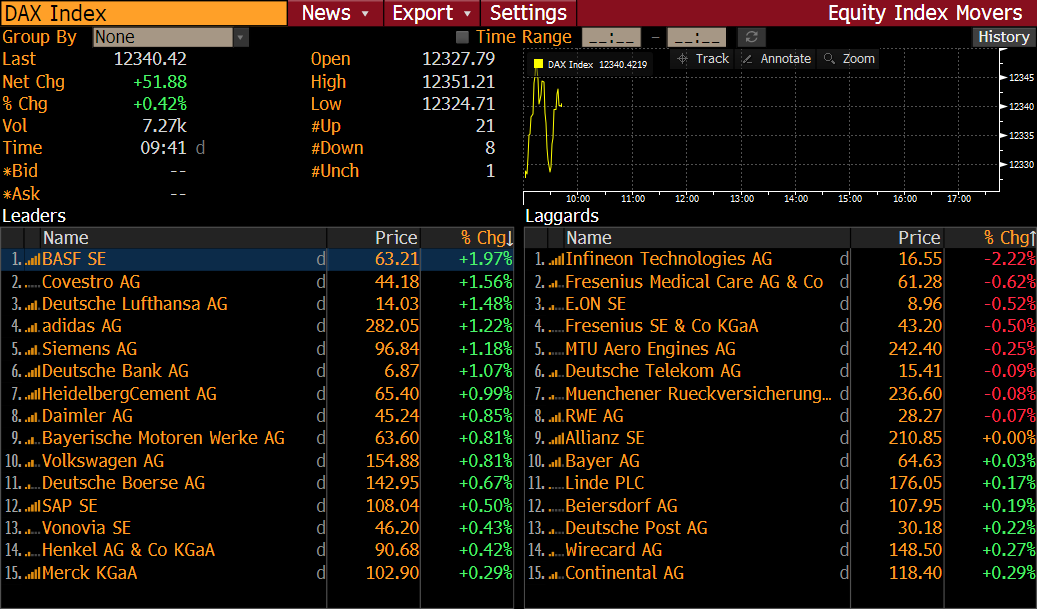Click volume bars icon beside Infineon Technologies AG
Screen dimensions: 1037x609
coord(556,260)
